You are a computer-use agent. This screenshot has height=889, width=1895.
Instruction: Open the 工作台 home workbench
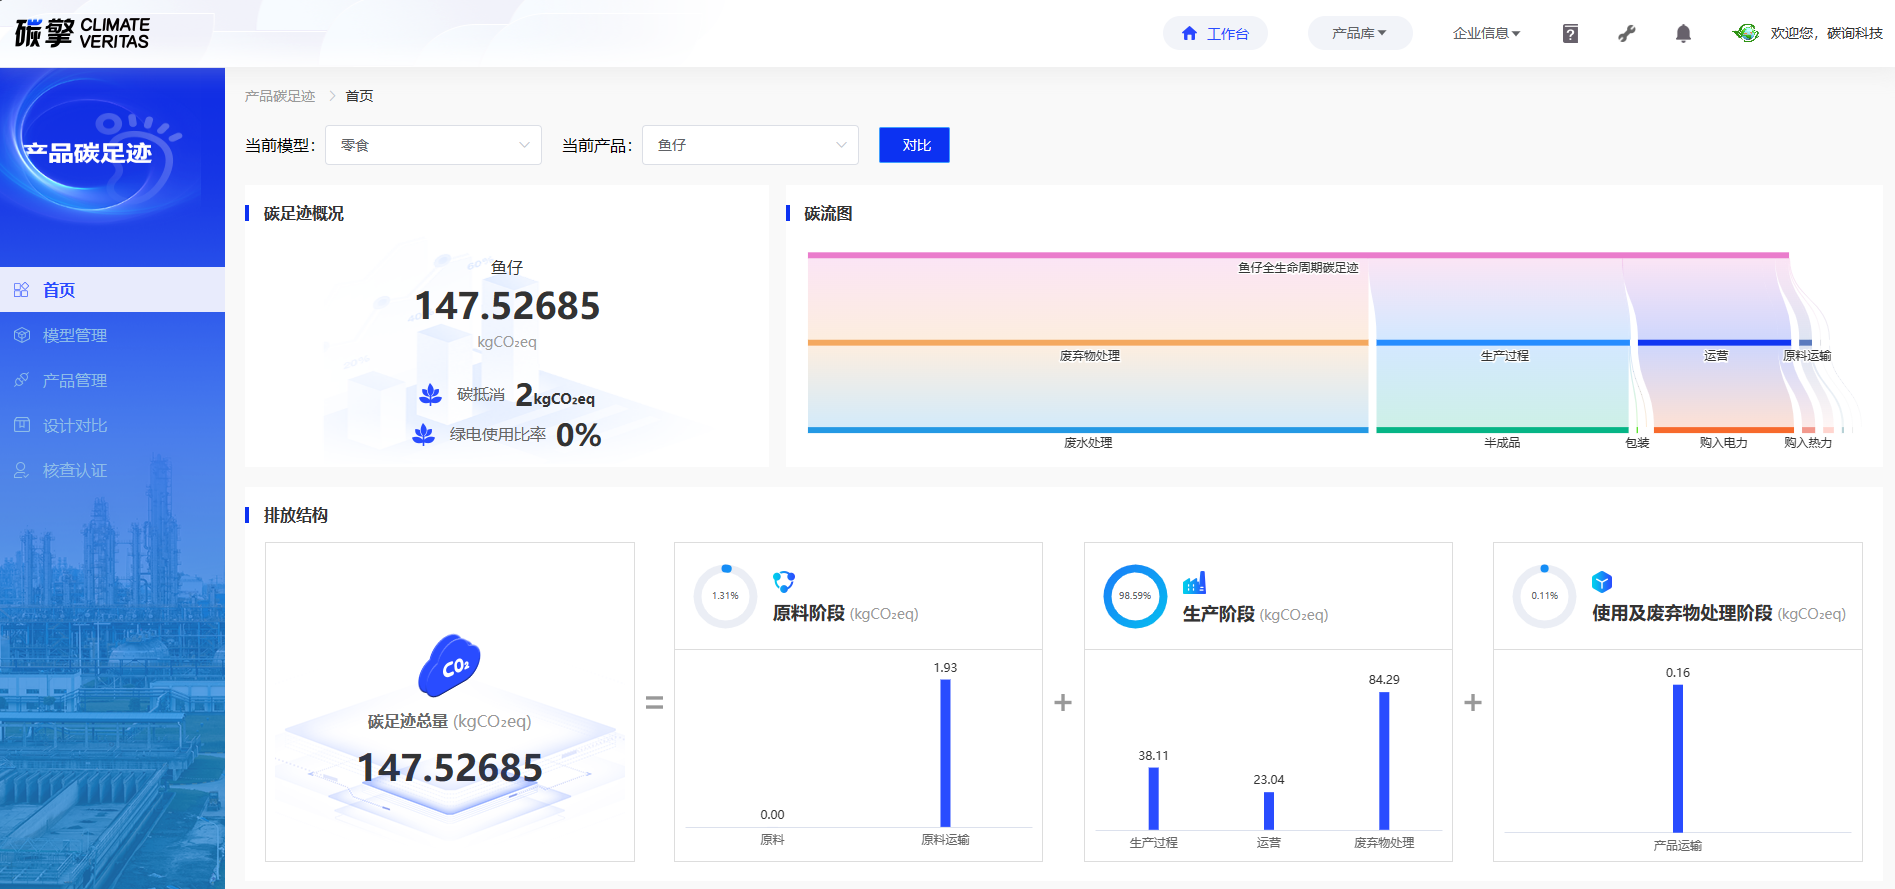[x=1215, y=33]
